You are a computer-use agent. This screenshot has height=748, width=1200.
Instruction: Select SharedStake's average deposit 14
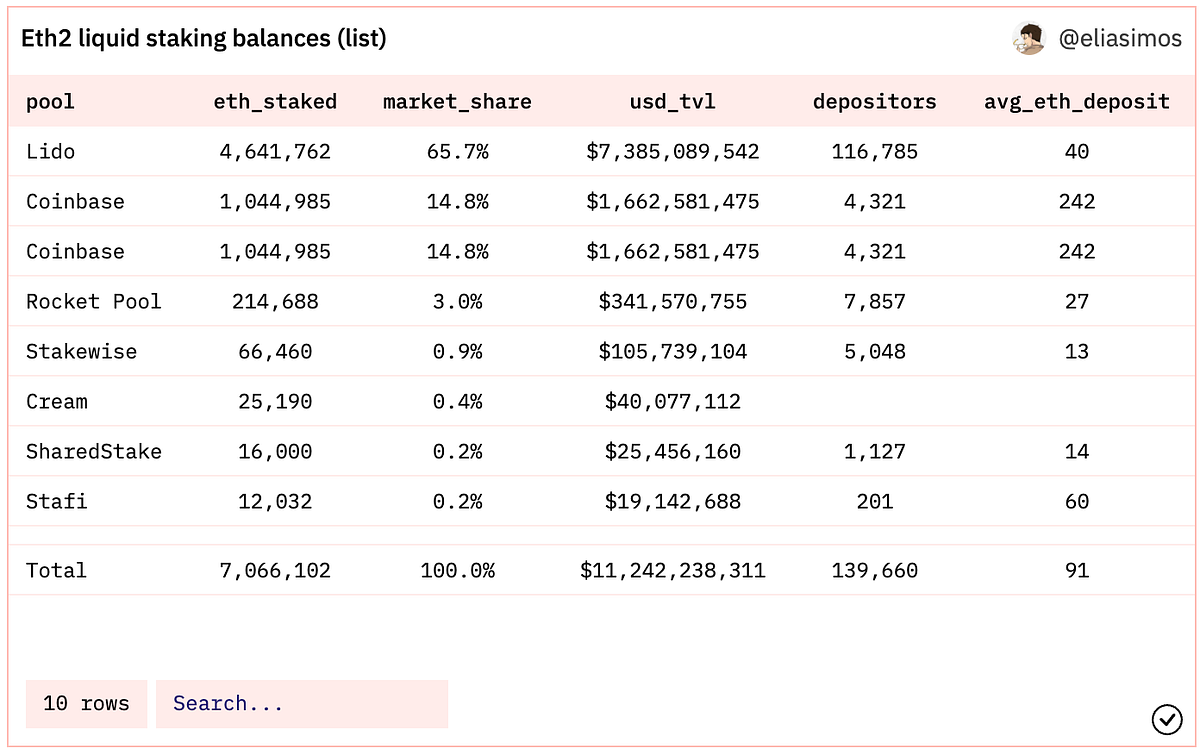click(1077, 452)
